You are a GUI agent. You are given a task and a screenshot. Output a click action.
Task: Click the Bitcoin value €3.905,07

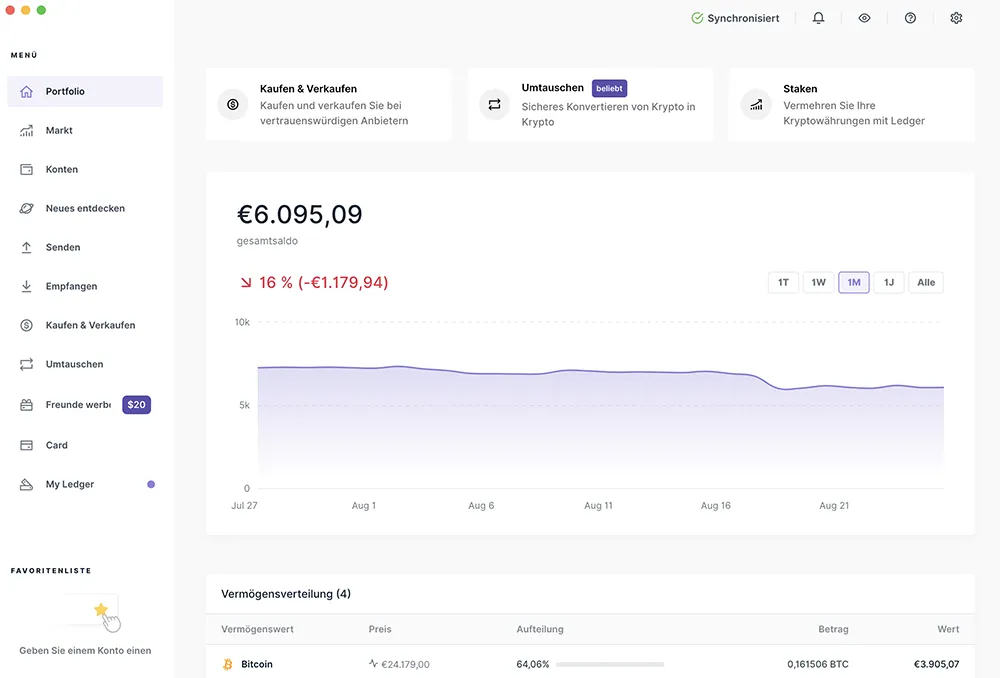tap(936, 664)
